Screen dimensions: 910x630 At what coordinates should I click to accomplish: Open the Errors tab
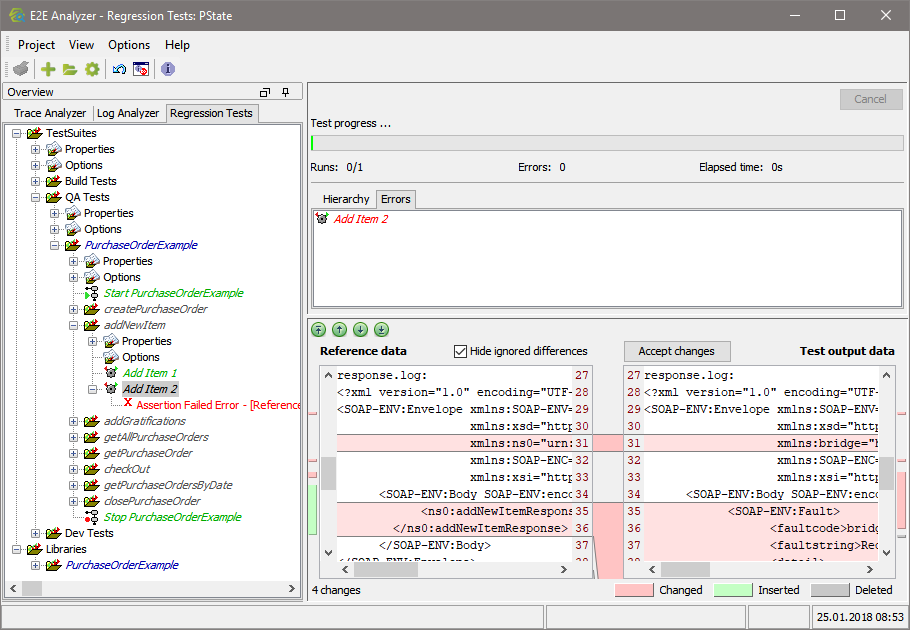395,199
